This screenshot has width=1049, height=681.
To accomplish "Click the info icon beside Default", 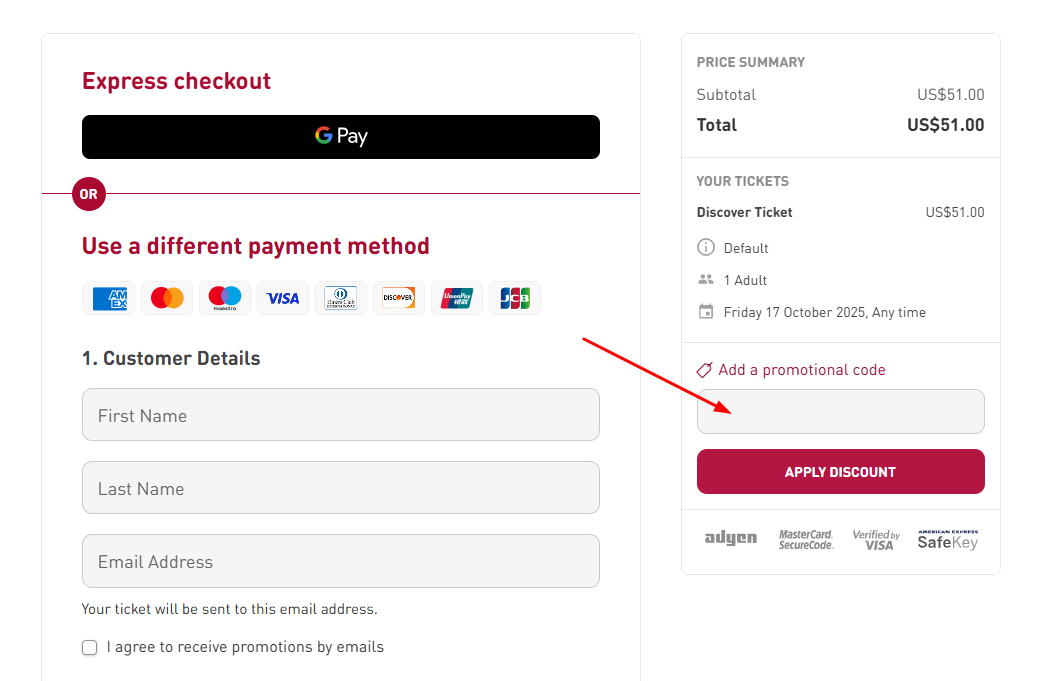I will 706,247.
